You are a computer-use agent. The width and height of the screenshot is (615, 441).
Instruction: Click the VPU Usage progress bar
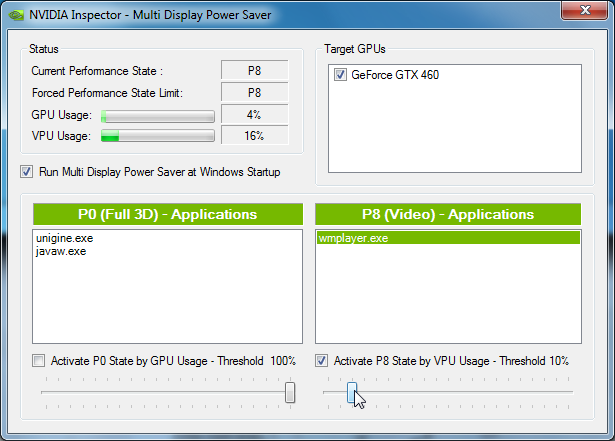pyautogui.click(x=158, y=136)
